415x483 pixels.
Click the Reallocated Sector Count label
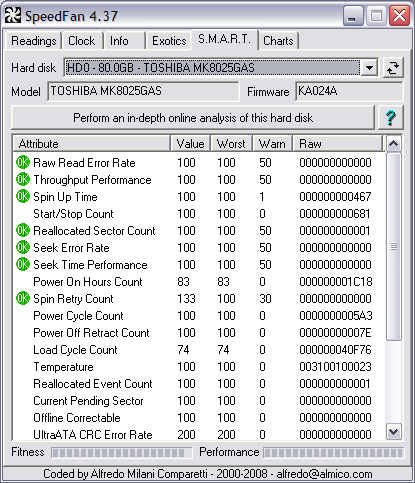click(94, 230)
